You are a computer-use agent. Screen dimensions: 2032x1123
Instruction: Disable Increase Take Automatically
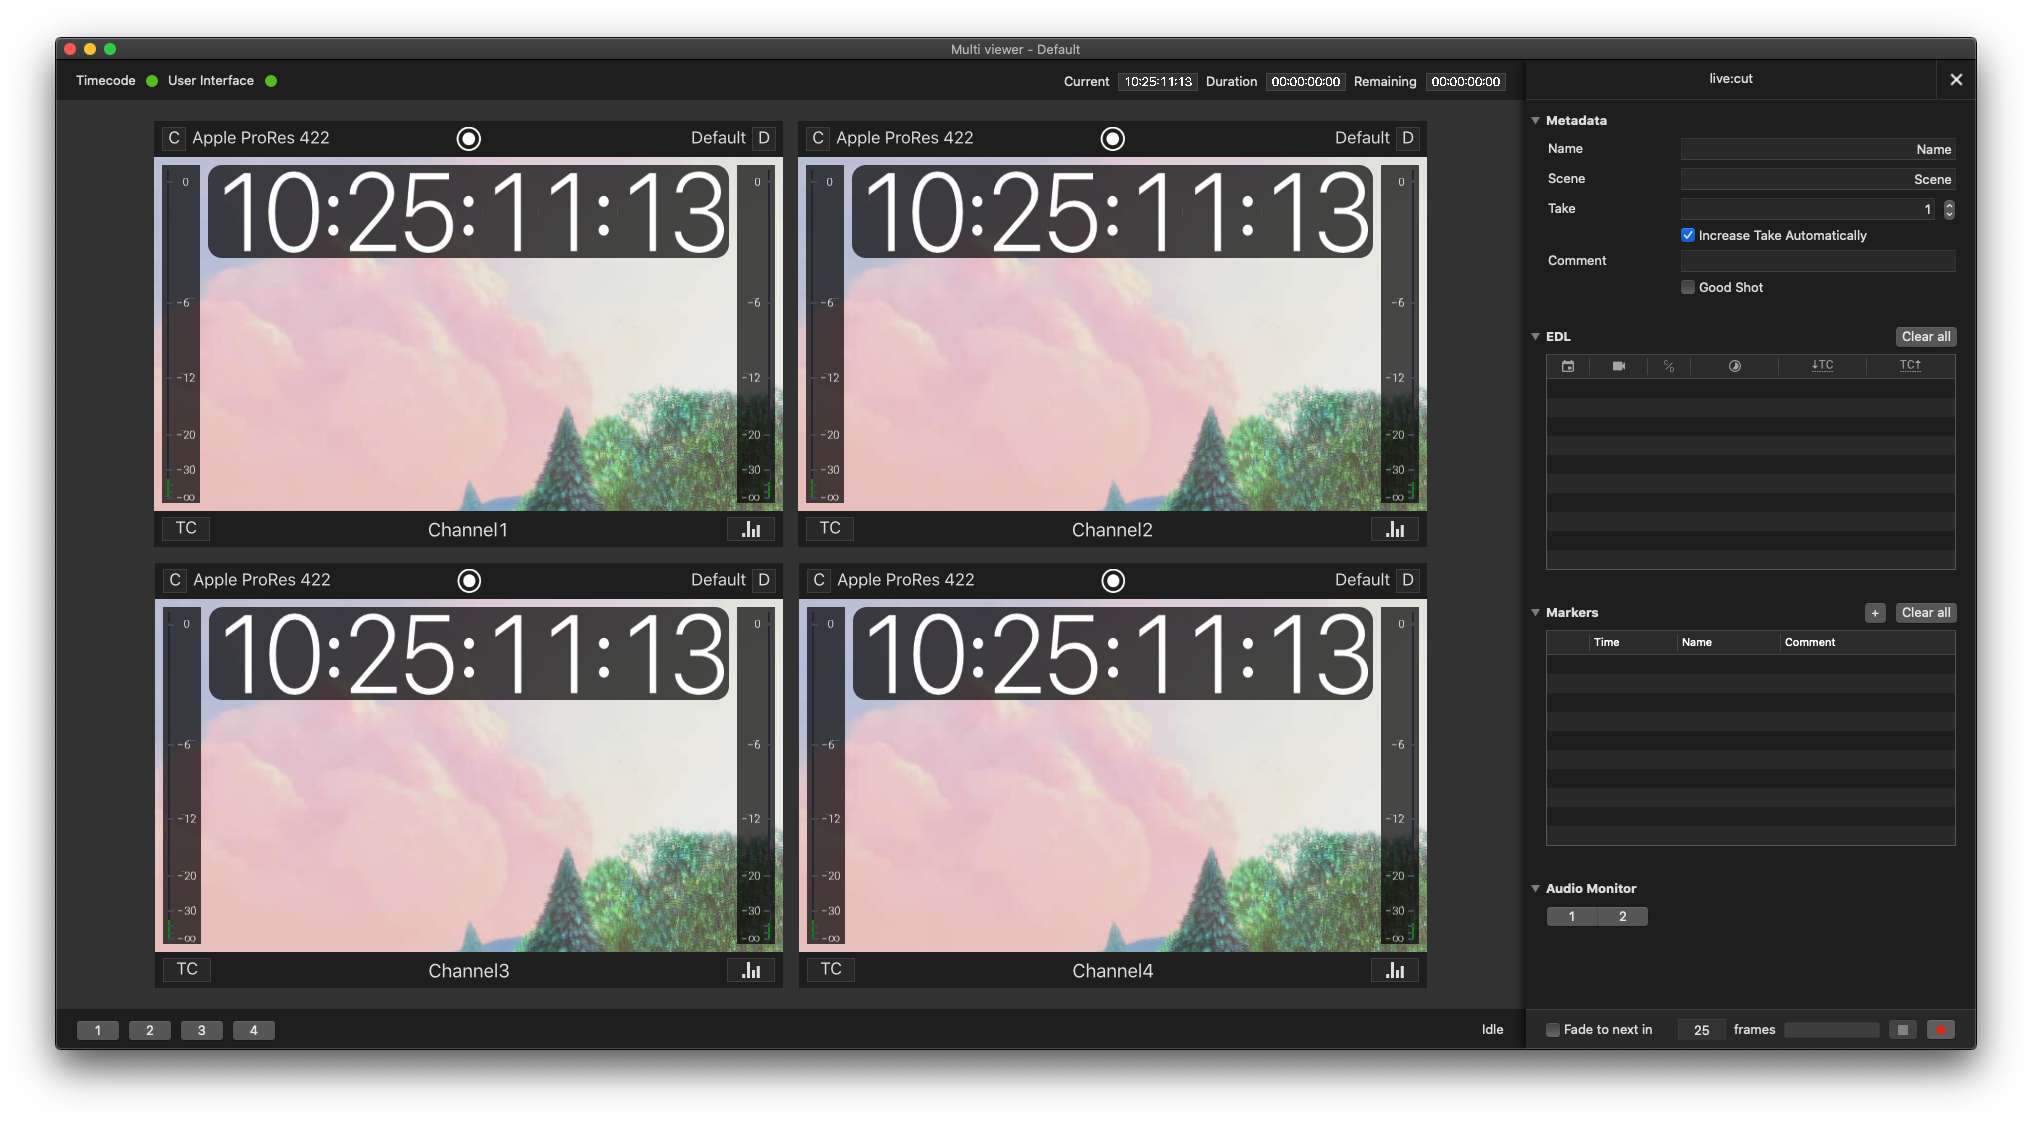[x=1688, y=235]
